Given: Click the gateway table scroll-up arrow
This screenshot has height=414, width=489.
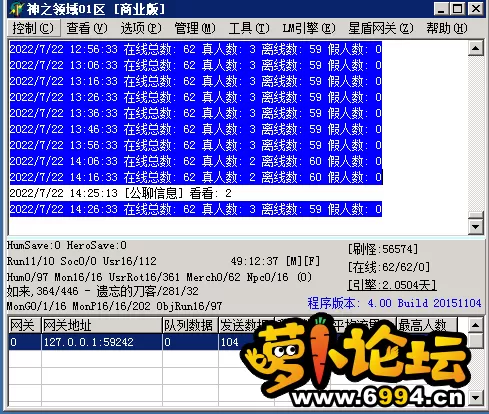Looking at the screenshot, I should click(476, 325).
